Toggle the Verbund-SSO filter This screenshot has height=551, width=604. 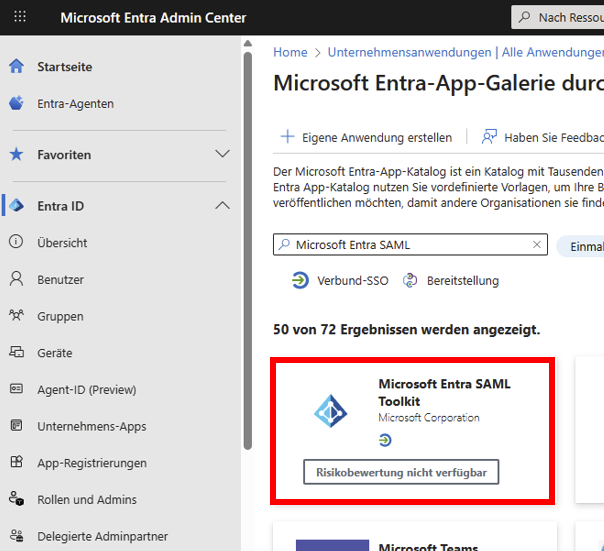pyautogui.click(x=341, y=281)
